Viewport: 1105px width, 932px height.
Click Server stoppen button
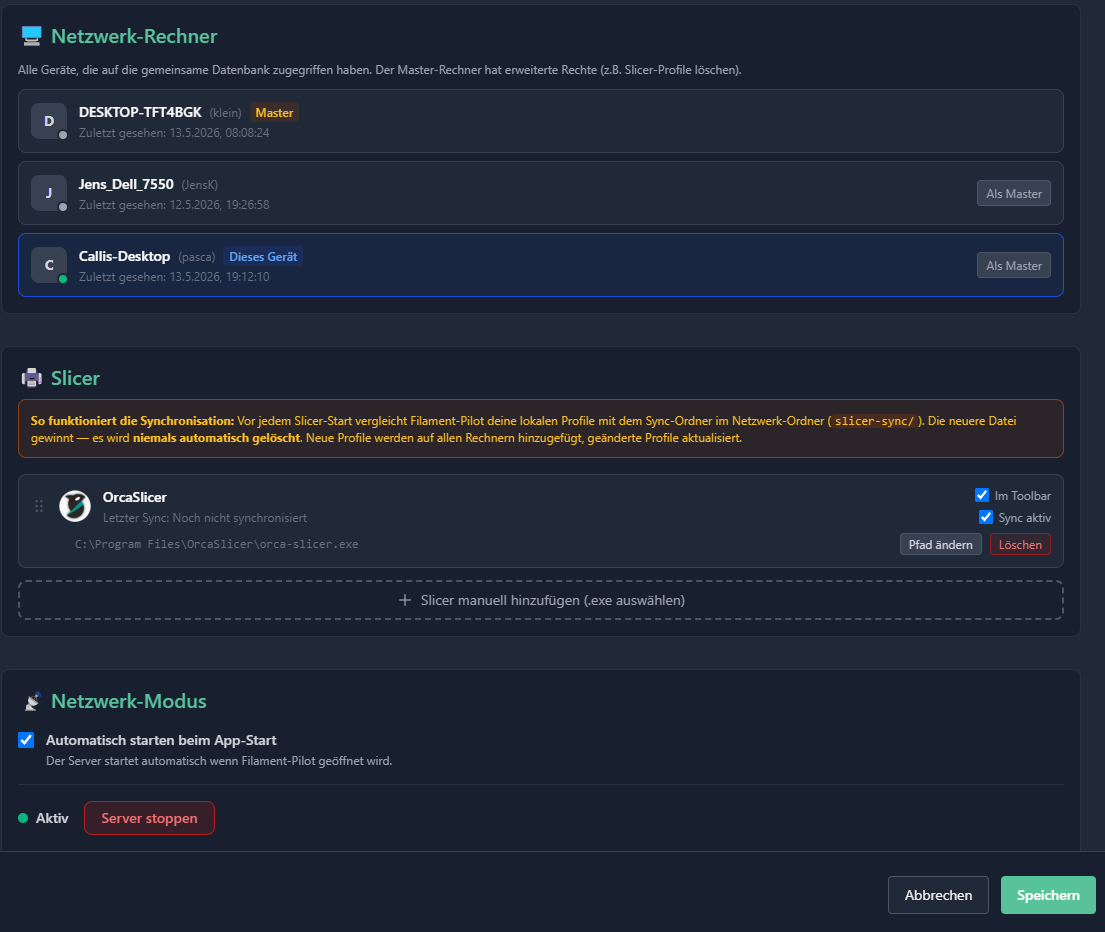pos(149,818)
